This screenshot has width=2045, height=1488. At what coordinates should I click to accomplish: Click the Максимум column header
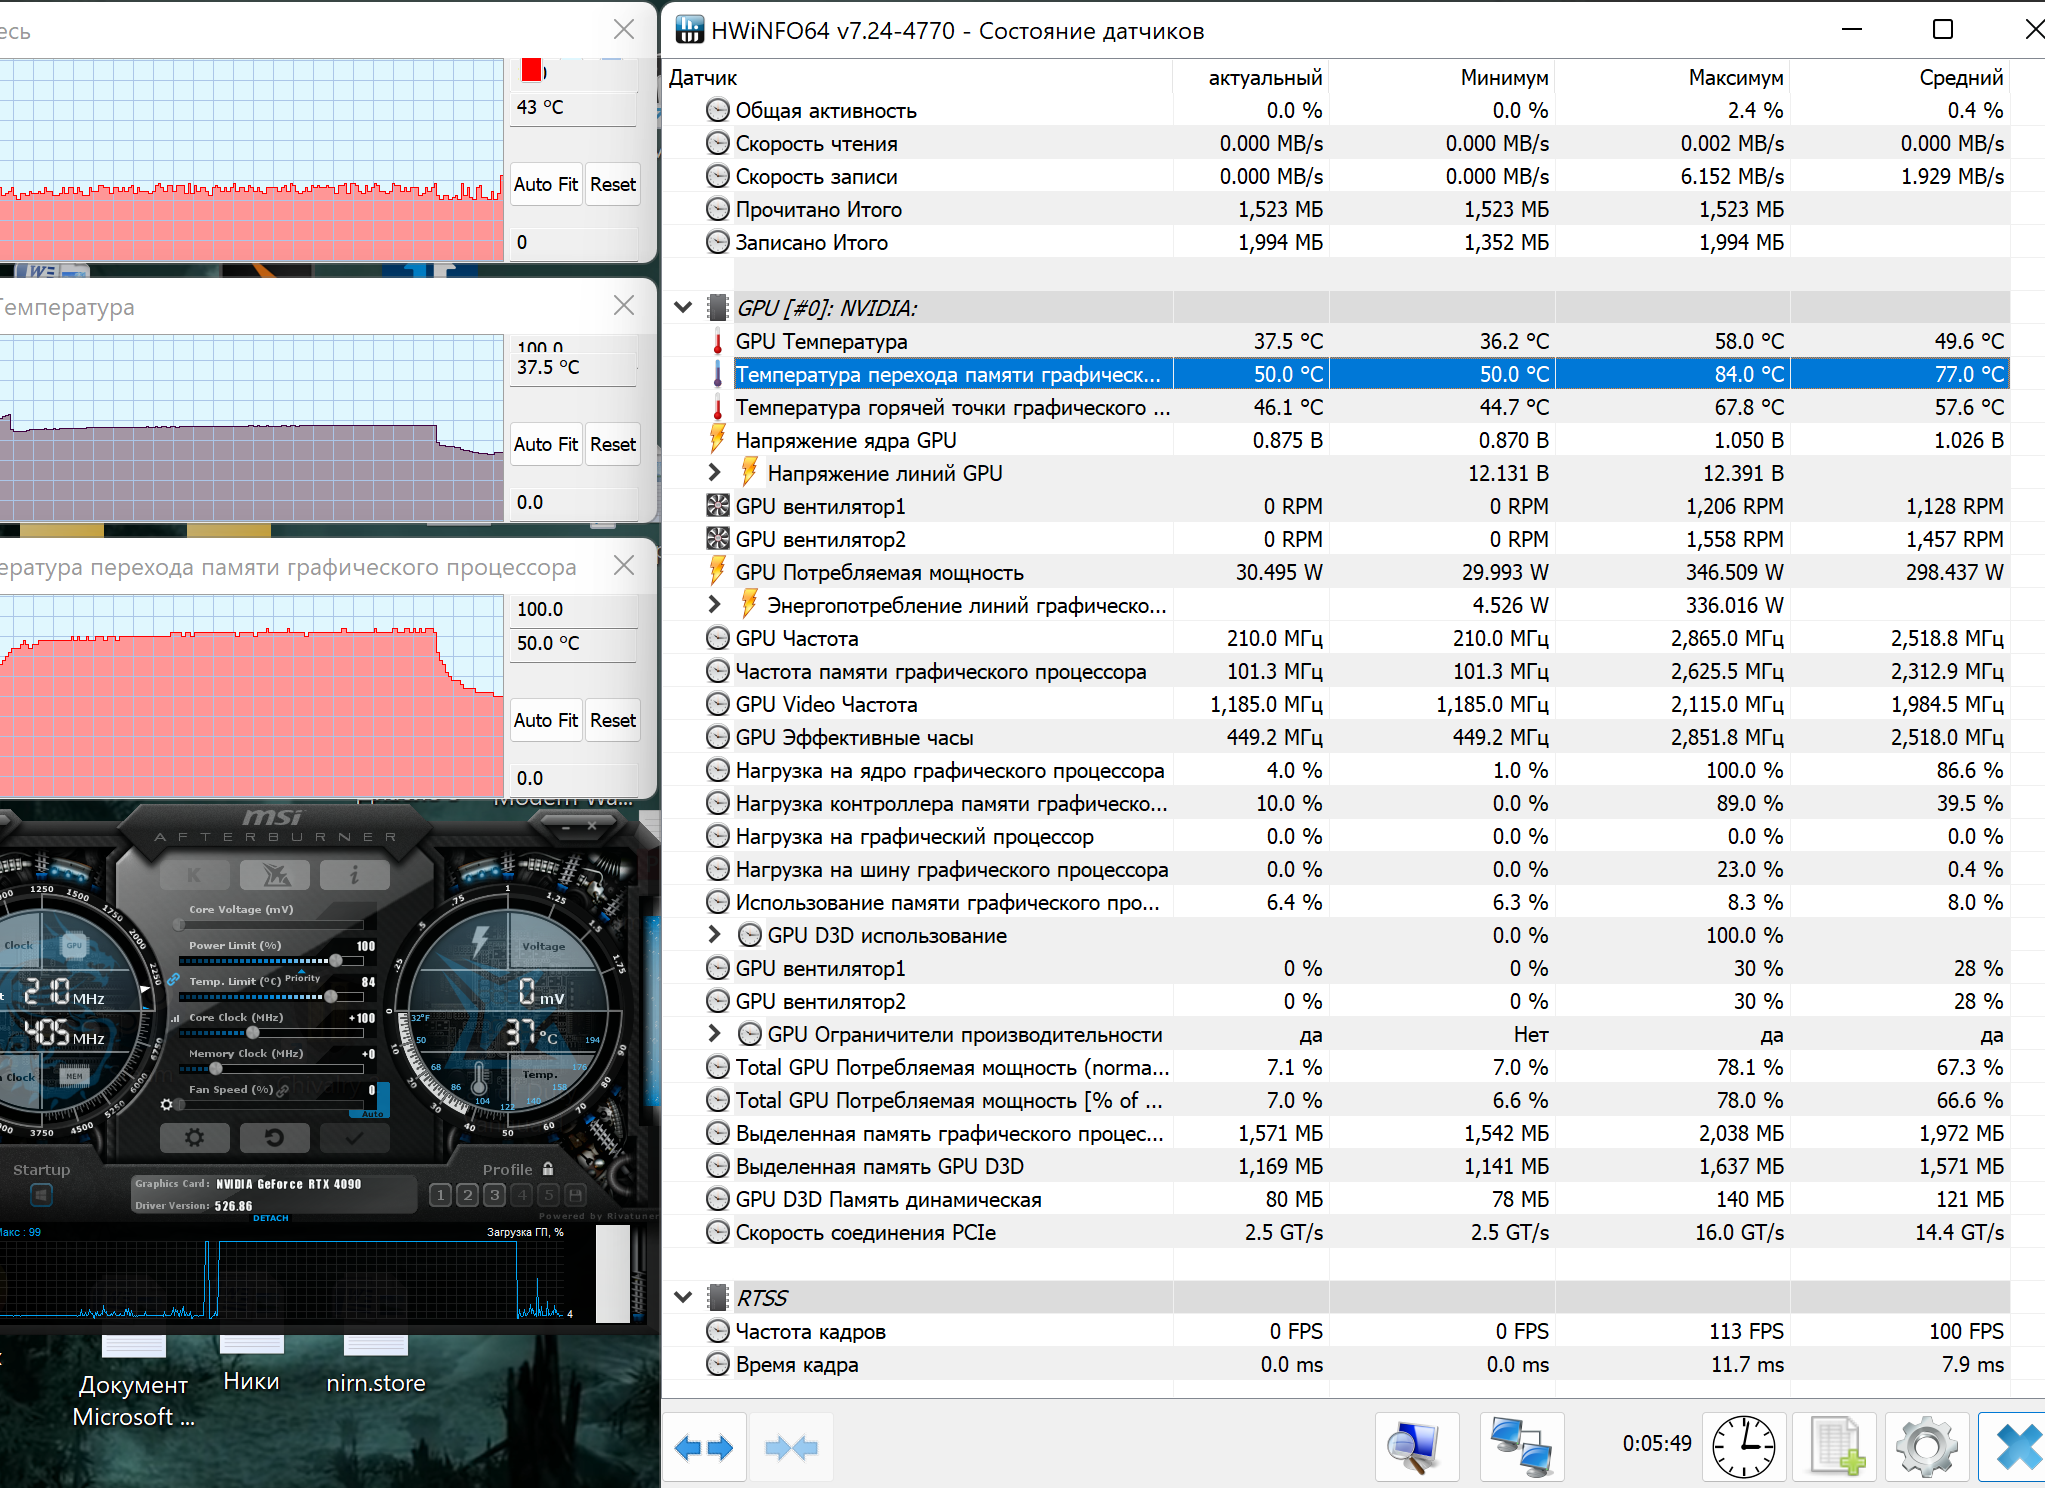tap(1735, 77)
